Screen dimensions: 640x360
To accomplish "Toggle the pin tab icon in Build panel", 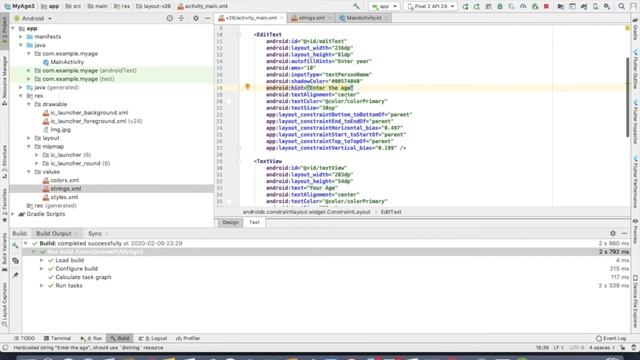I will point(16,276).
